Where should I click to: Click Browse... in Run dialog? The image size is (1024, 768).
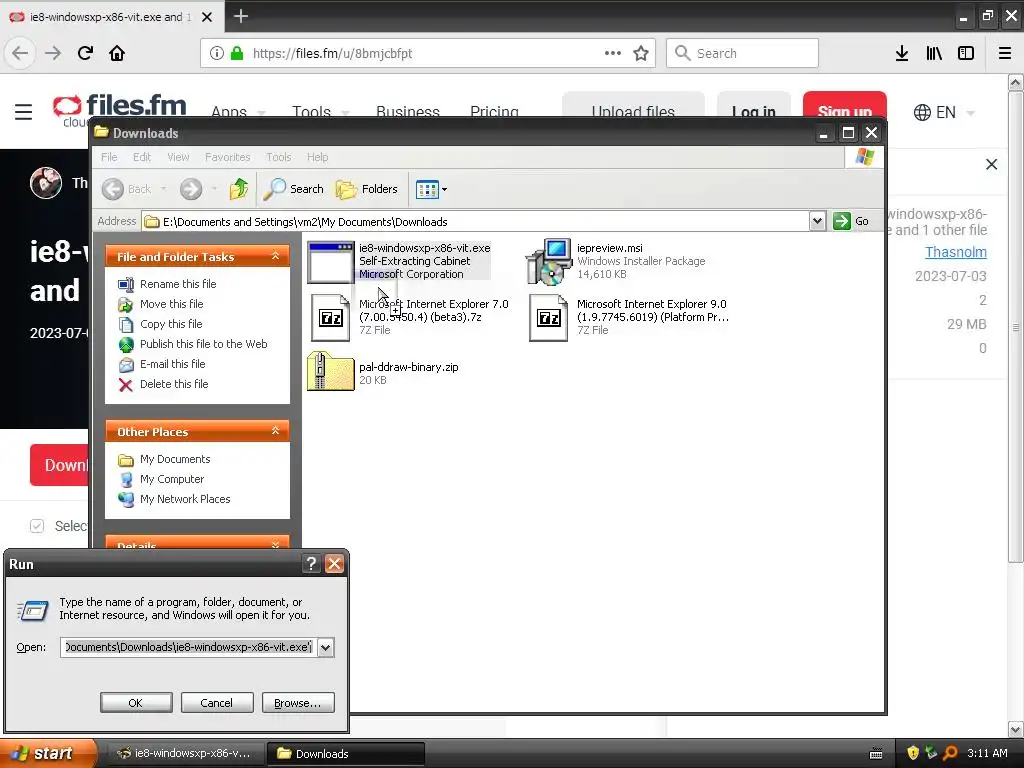click(298, 703)
